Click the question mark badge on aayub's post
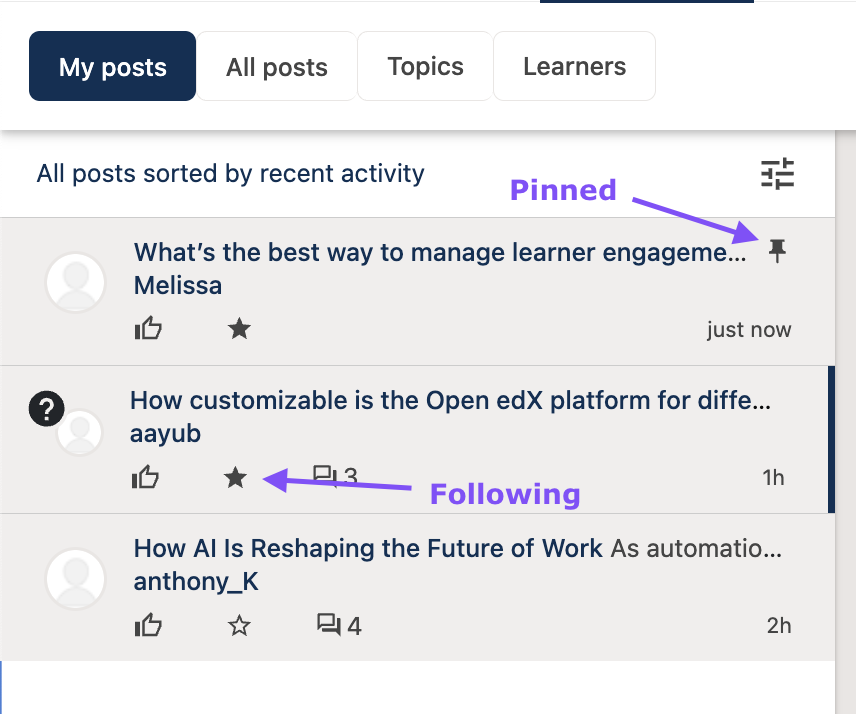Viewport: 856px width, 714px height. coord(46,408)
